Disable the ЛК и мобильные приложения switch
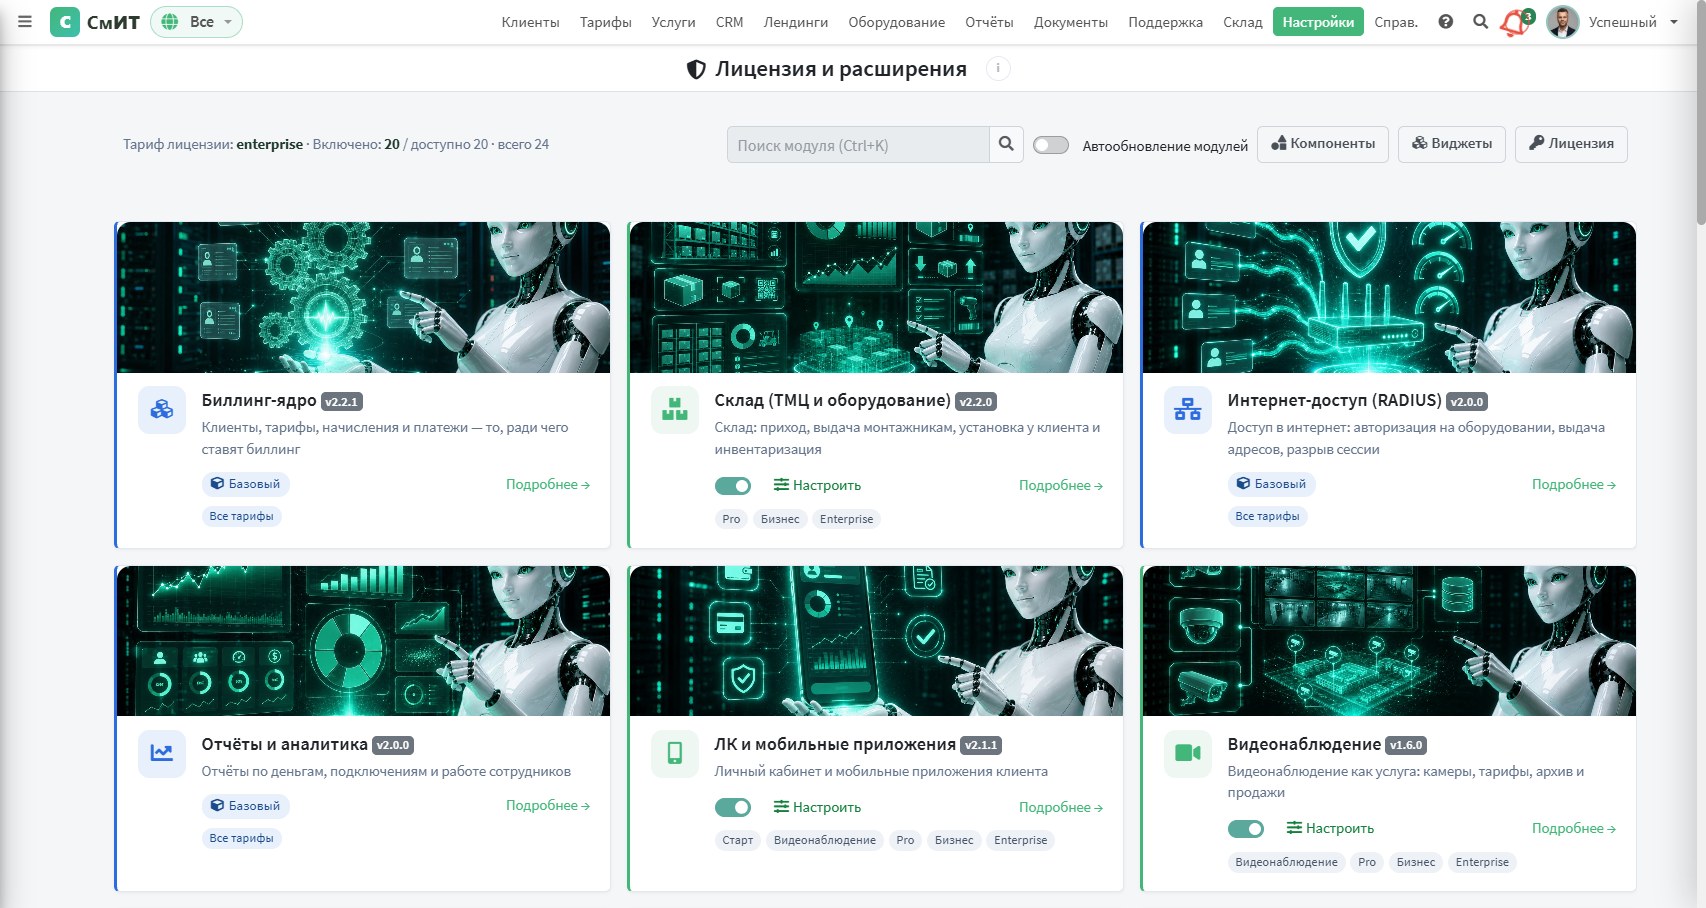 tap(733, 807)
